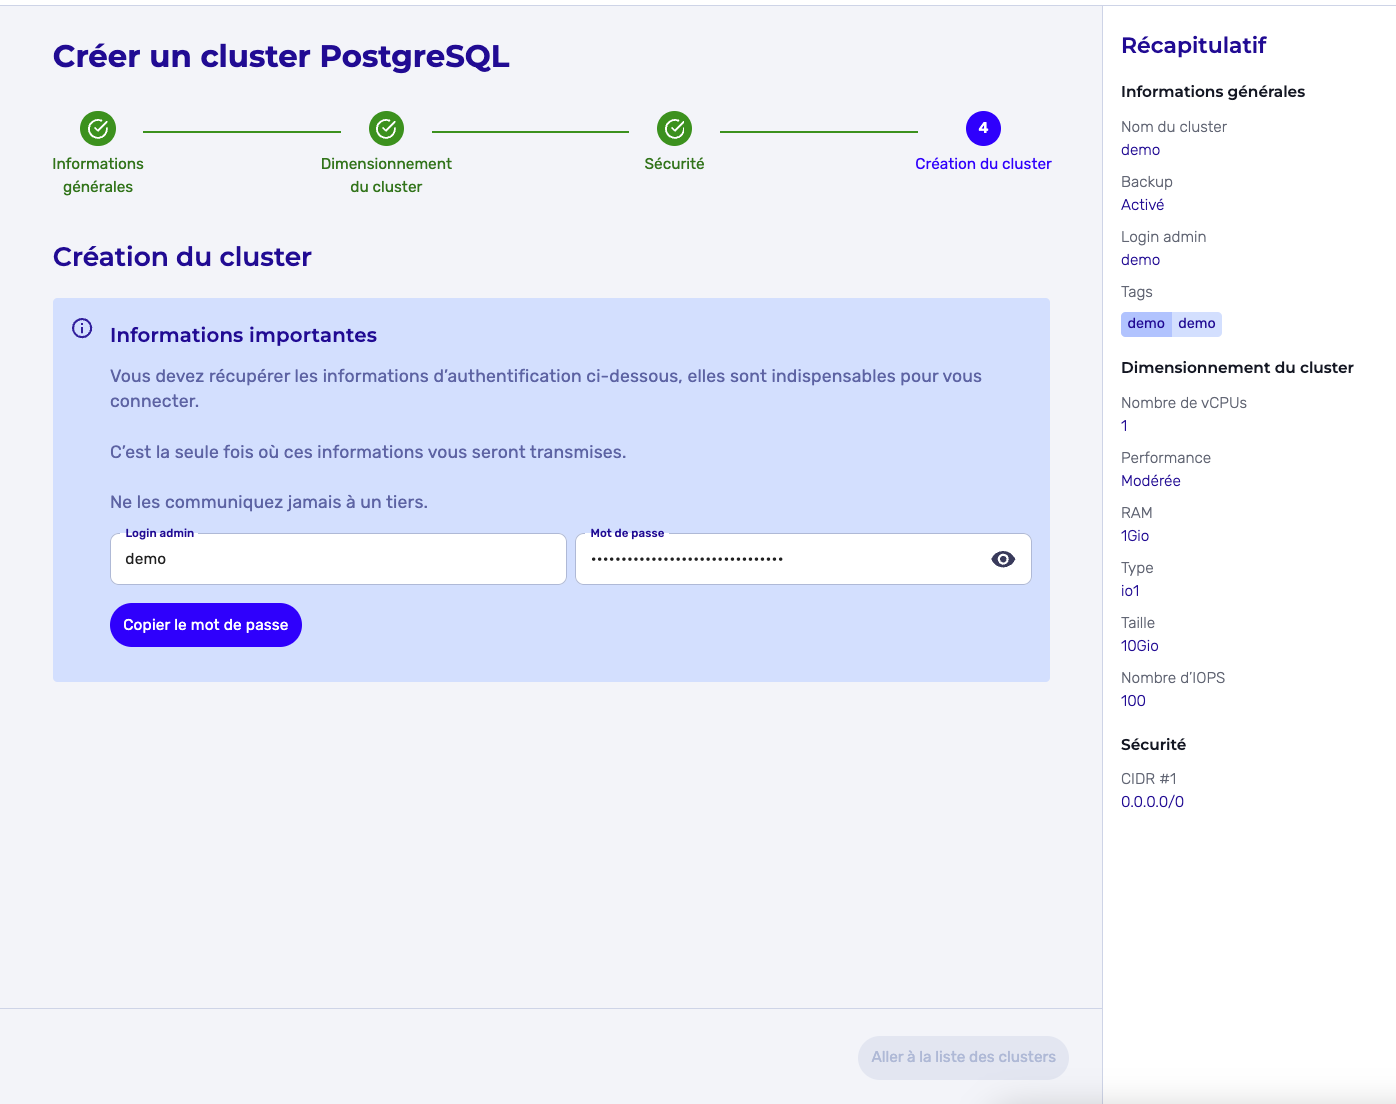The width and height of the screenshot is (1396, 1104).
Task: Click Aller à la liste des clusters button
Action: click(963, 1057)
